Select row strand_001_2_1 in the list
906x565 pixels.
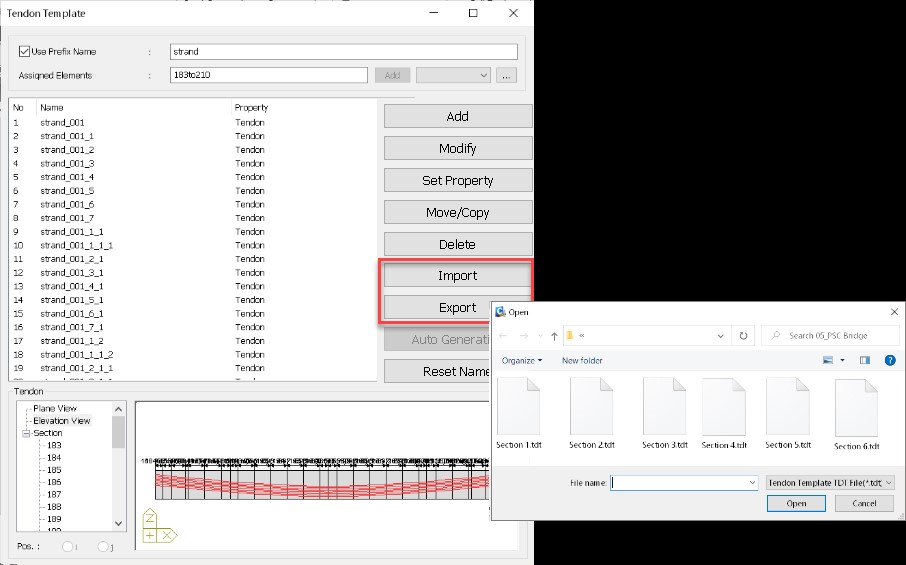(x=193, y=259)
